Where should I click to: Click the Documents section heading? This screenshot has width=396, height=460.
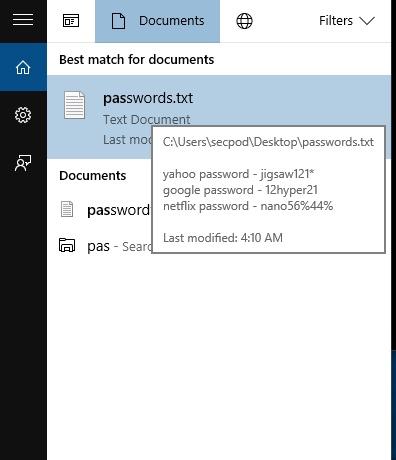[93, 176]
